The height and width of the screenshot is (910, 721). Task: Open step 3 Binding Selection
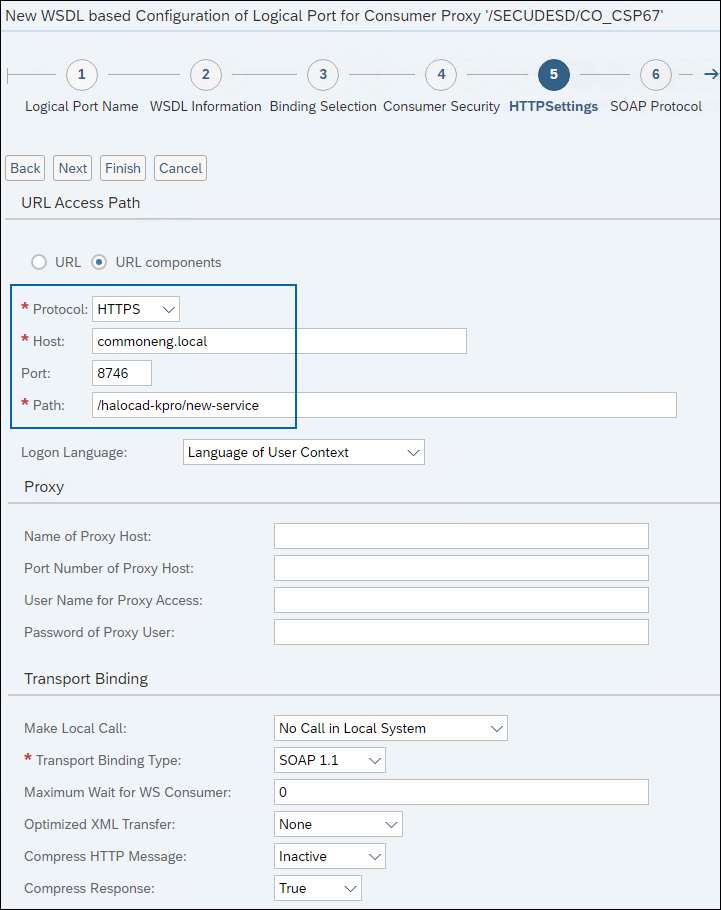[x=323, y=74]
